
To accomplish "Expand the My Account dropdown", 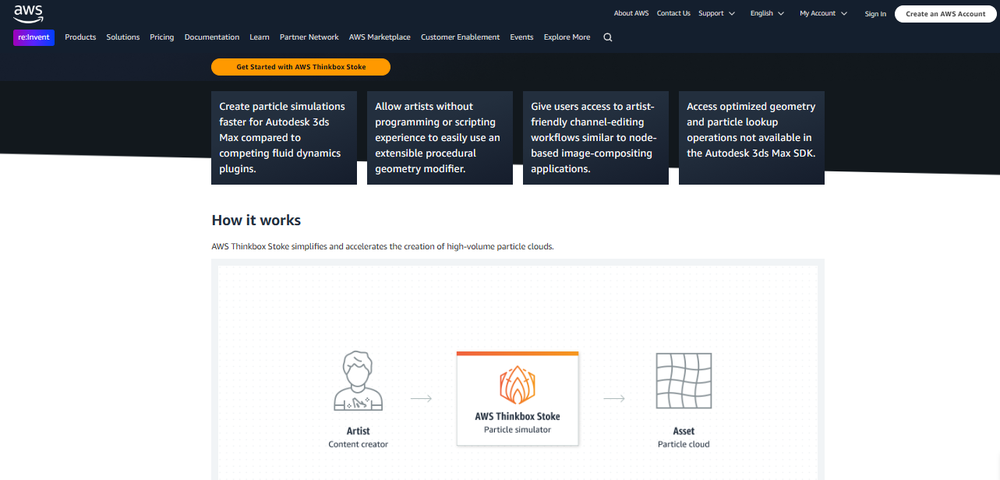I will 823,13.
